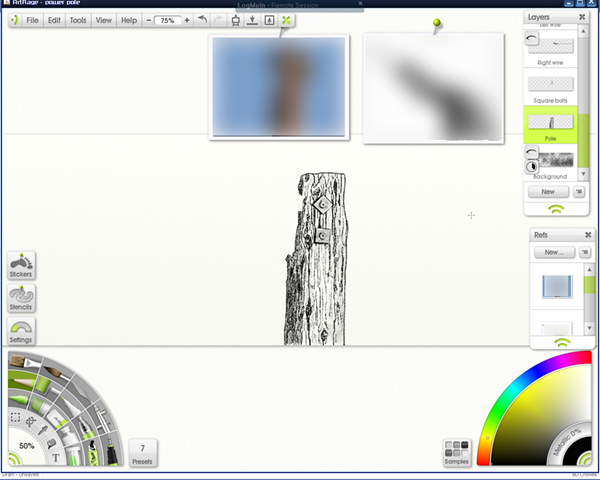
Task: Choose the selection marquee tool
Action: (x=15, y=417)
